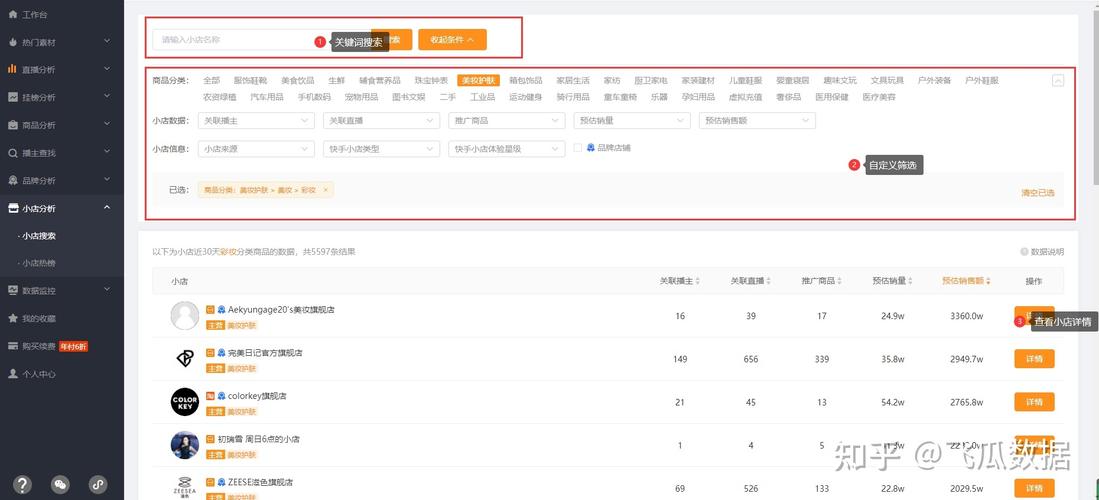Focus the 请输入小店名称 search field
Viewport: 1099px width, 500px height.
(x=261, y=40)
